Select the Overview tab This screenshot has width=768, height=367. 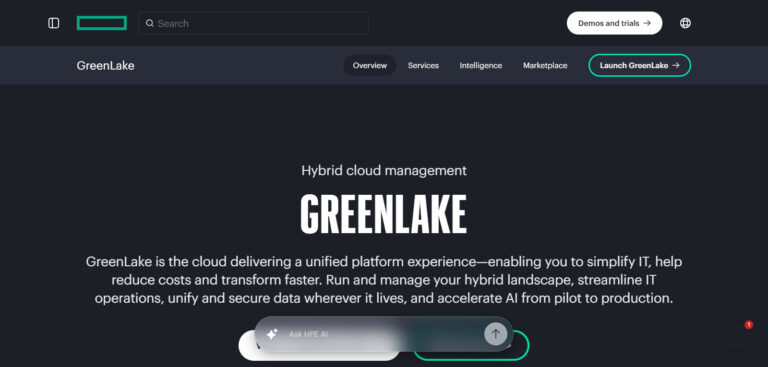click(370, 66)
